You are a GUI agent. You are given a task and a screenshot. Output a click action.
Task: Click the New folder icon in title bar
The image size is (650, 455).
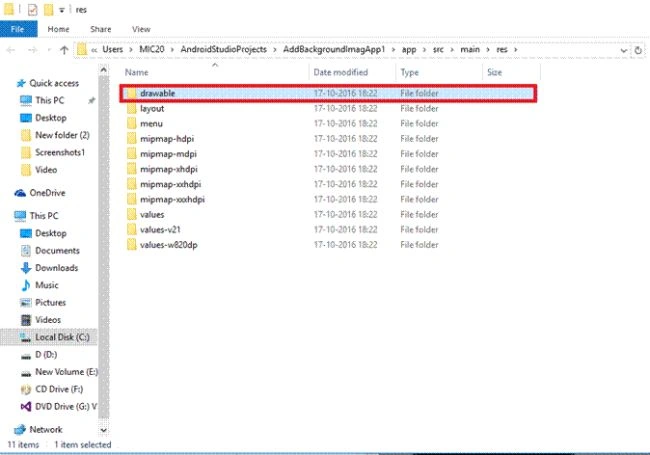(x=49, y=10)
